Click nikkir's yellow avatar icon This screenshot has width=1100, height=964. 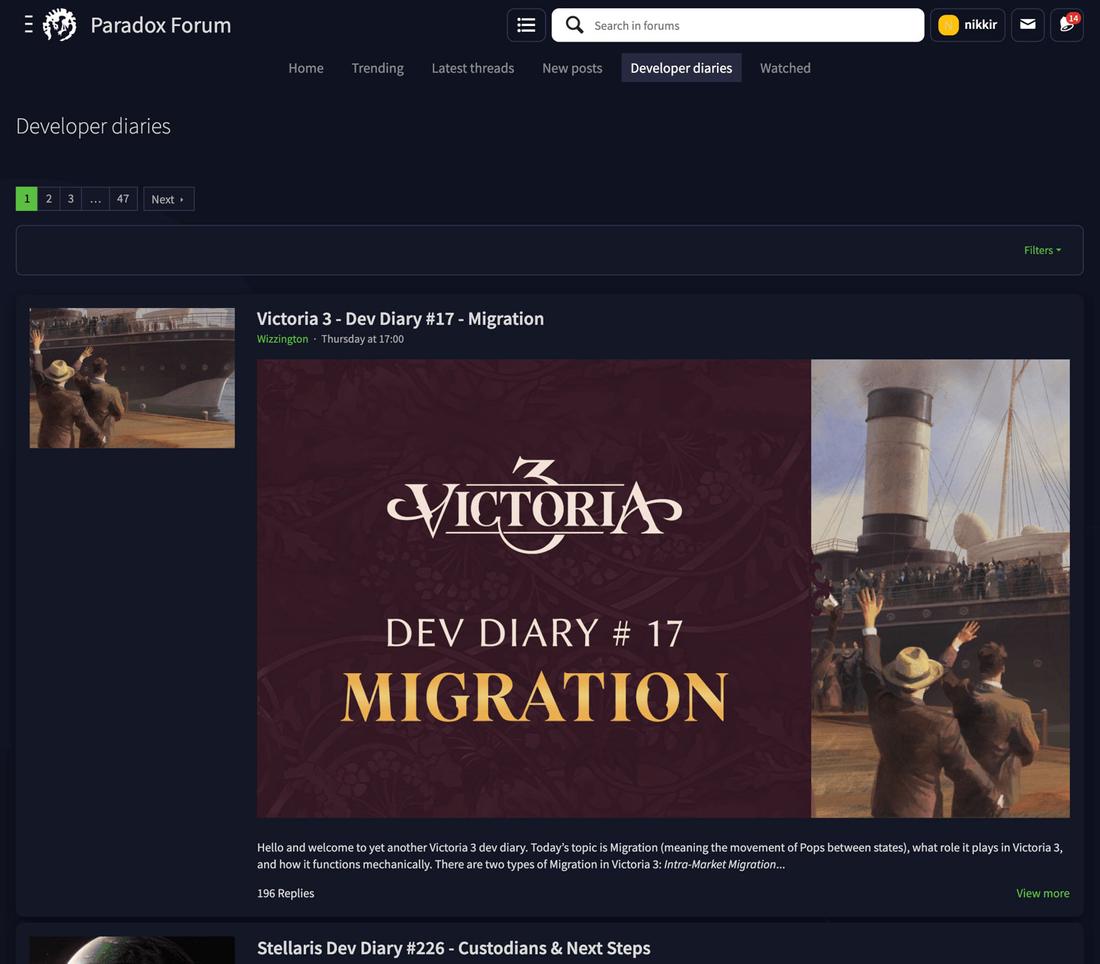coord(948,25)
